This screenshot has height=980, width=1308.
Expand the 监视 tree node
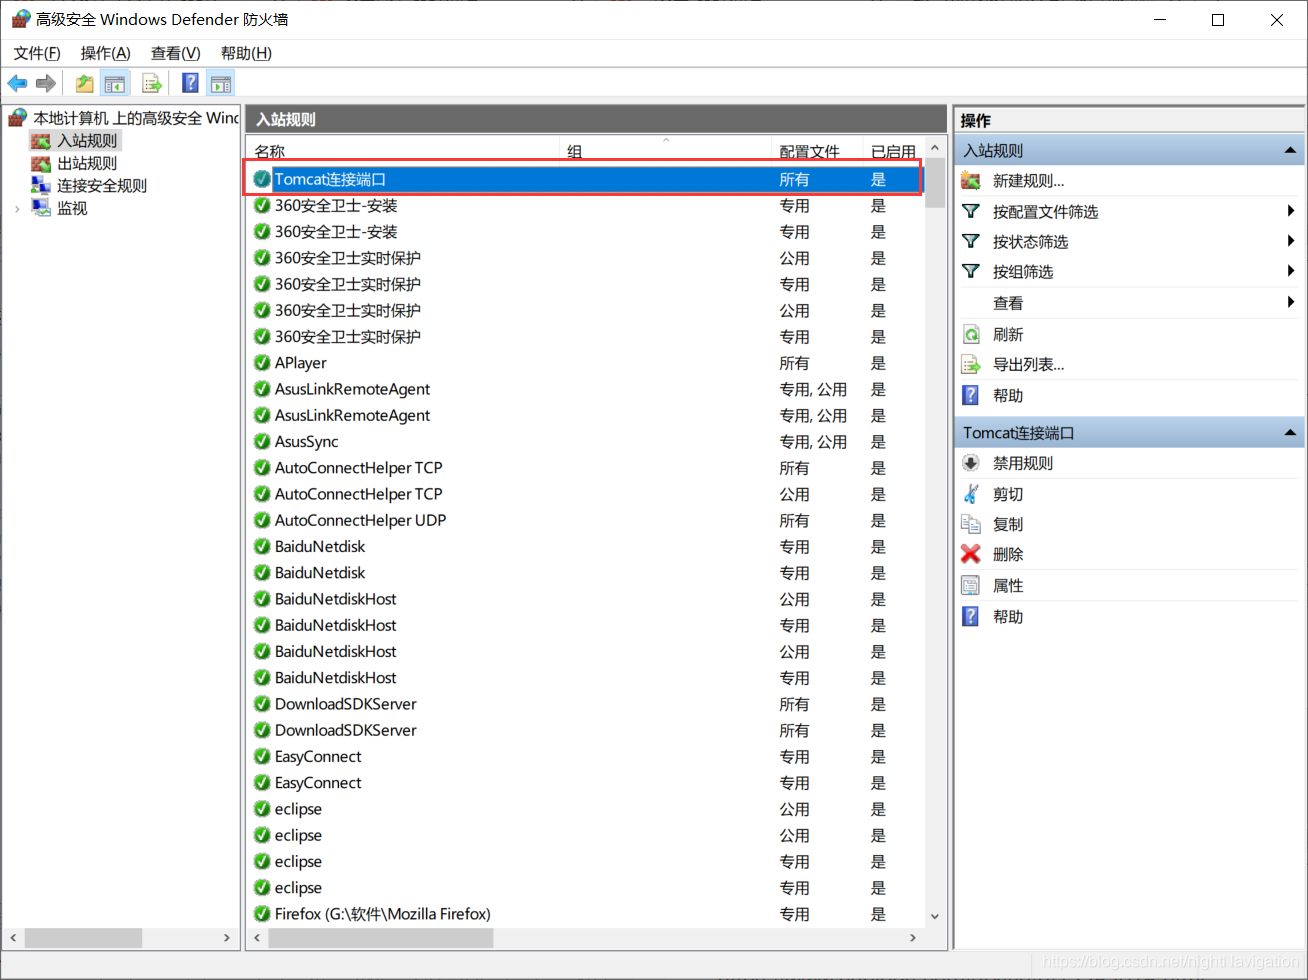point(17,208)
